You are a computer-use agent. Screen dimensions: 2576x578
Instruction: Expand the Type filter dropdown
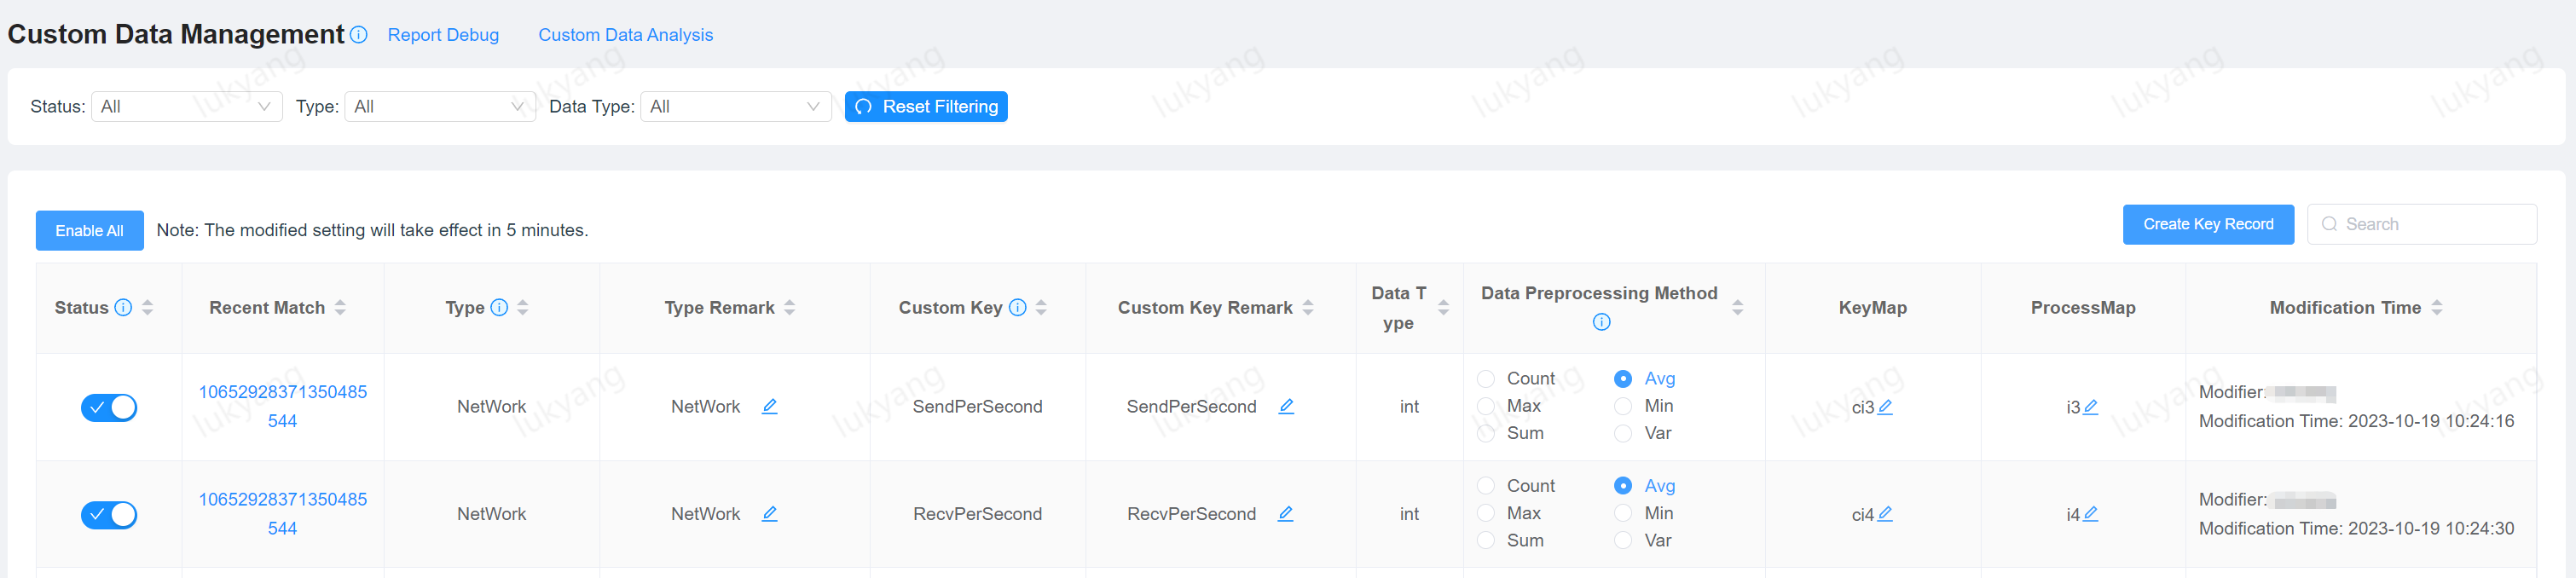coord(439,107)
